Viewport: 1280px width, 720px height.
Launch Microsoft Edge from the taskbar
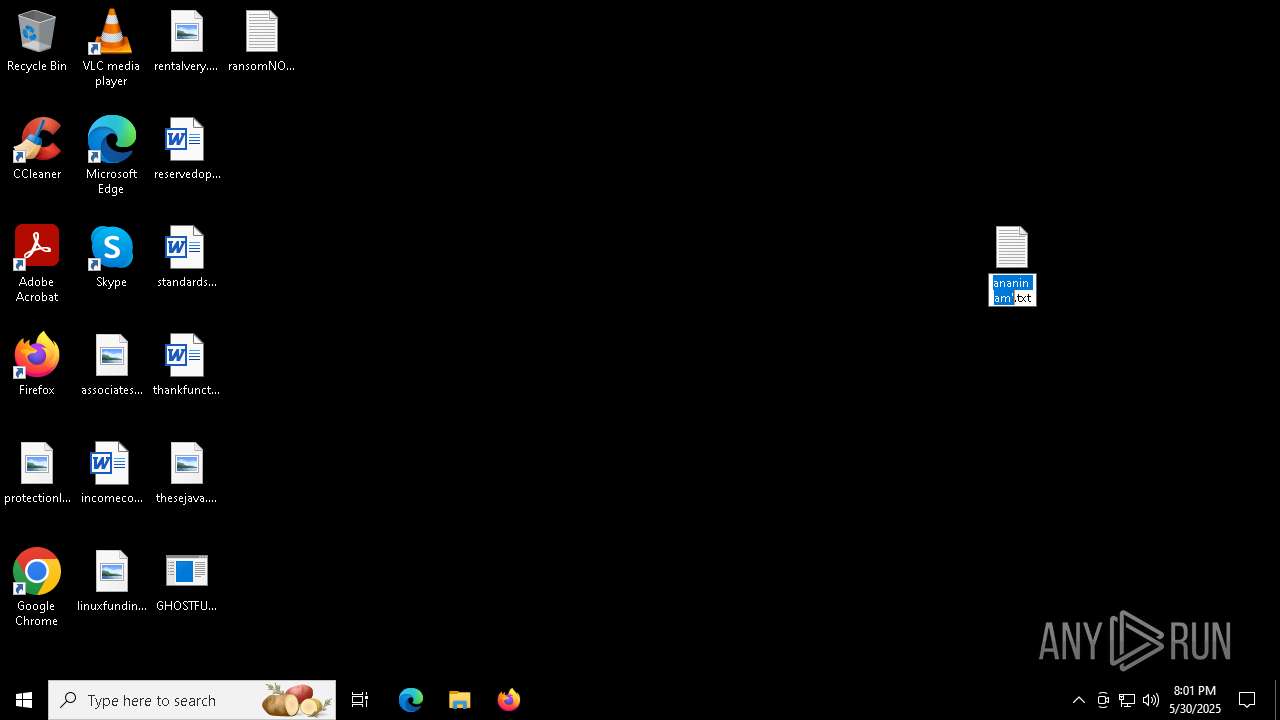(x=411, y=700)
